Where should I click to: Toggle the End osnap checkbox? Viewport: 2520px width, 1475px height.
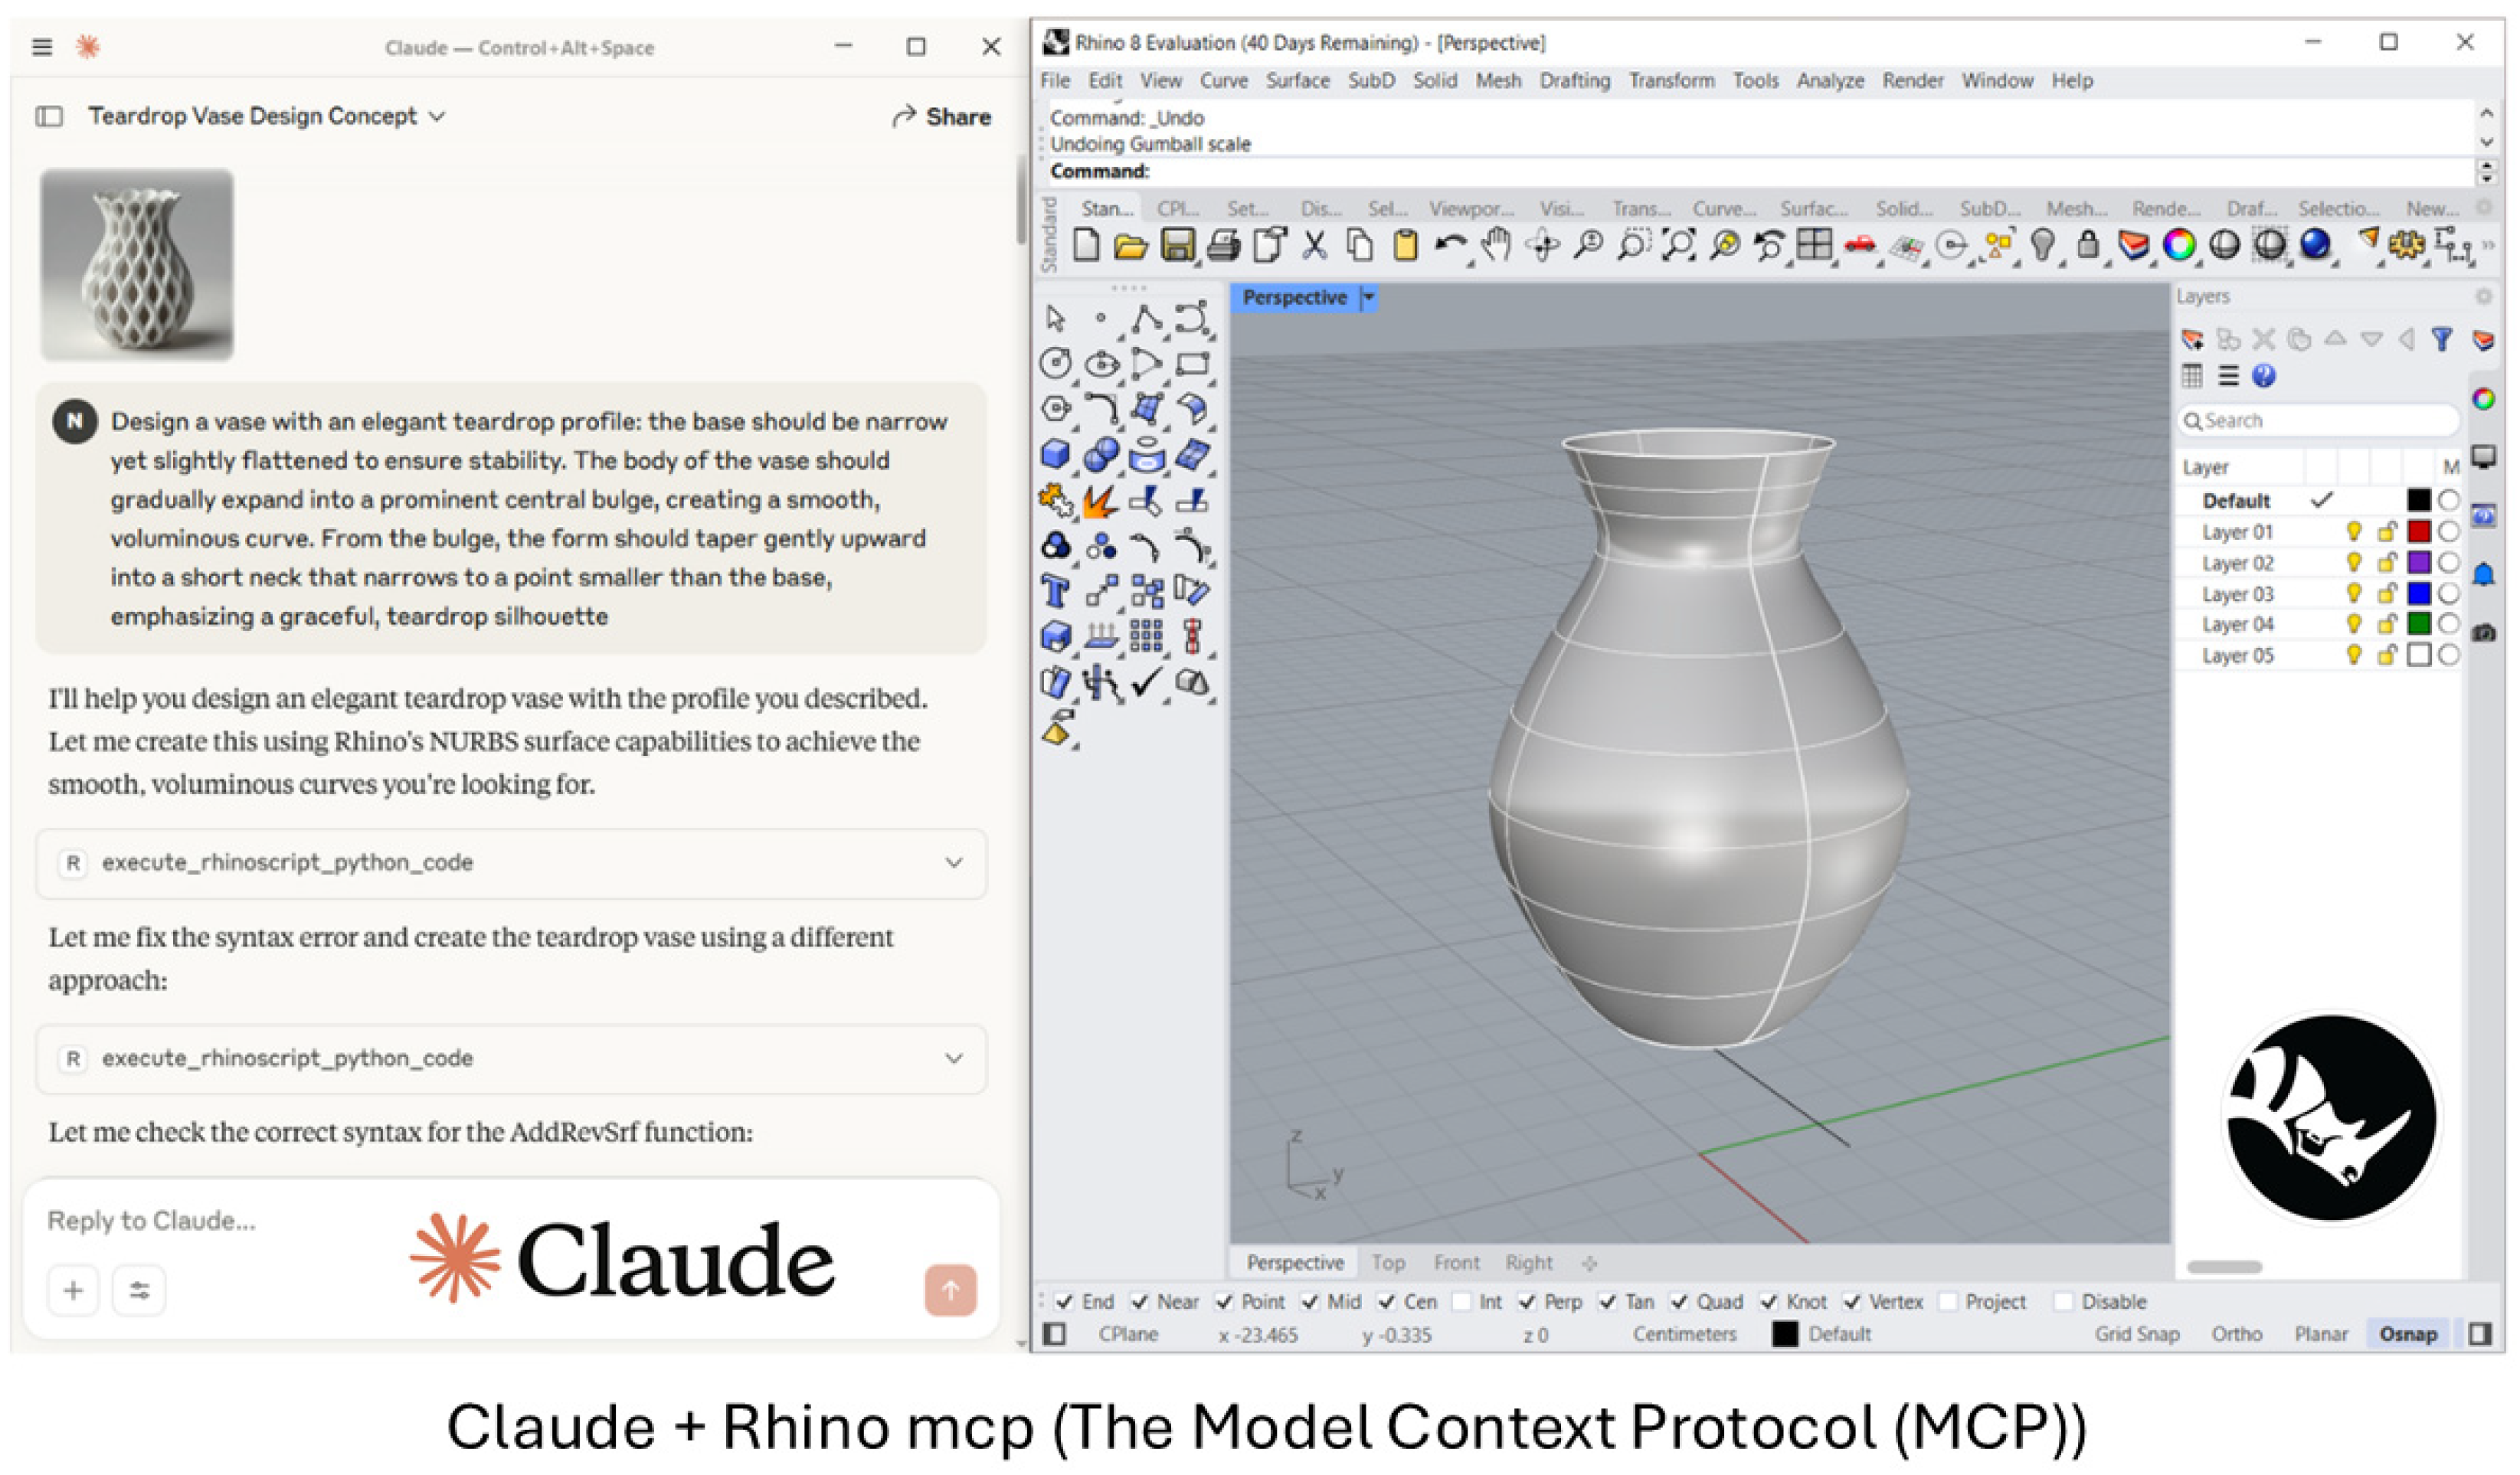tap(1065, 1301)
